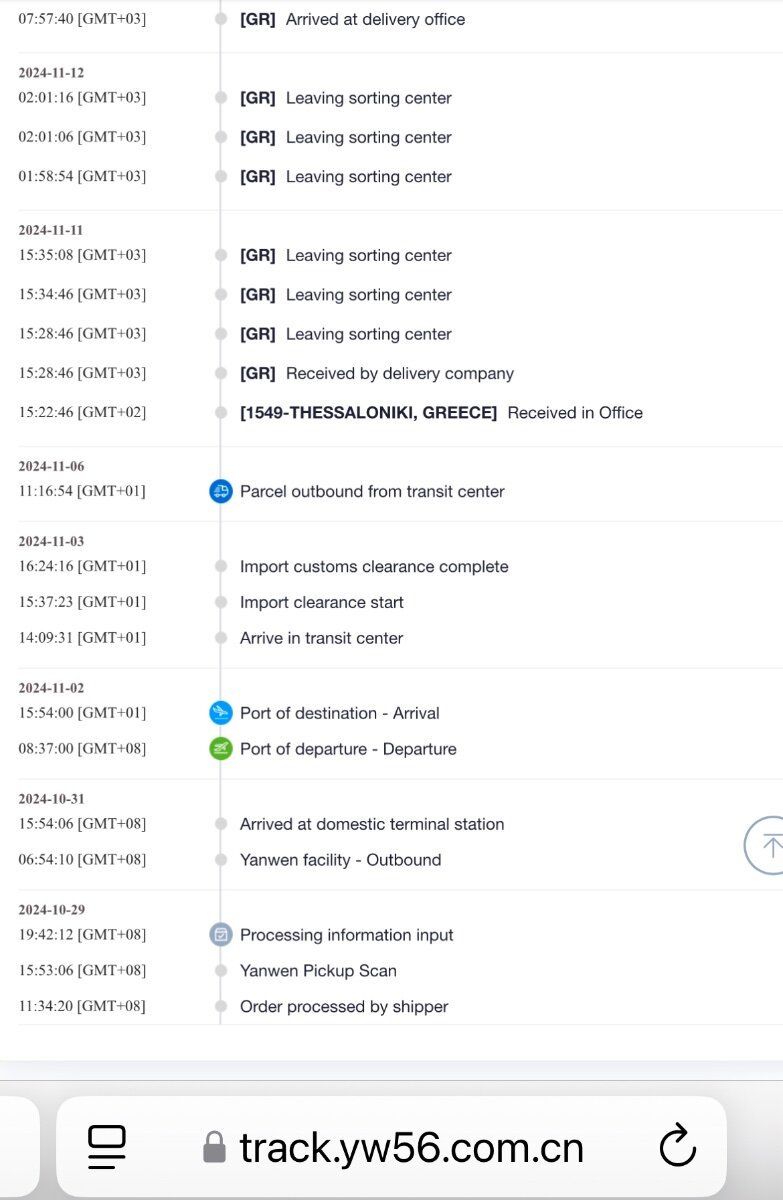Click the 2024-11-06 date header

pos(51,466)
